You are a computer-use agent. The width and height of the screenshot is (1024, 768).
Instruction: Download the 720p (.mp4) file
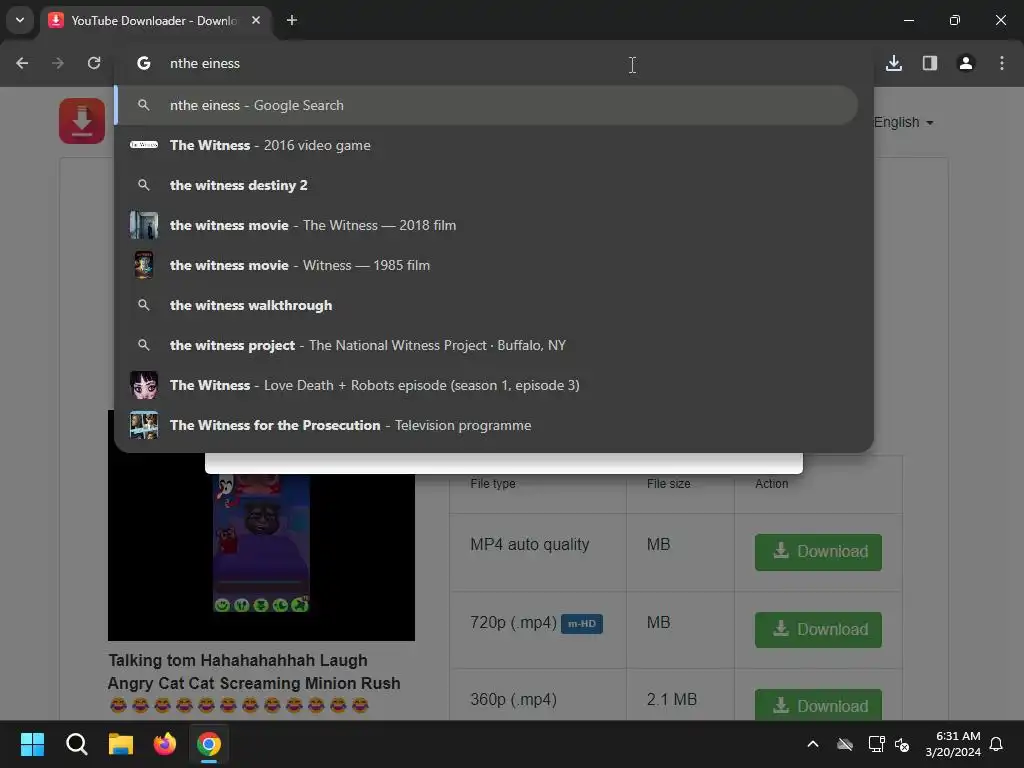(818, 630)
